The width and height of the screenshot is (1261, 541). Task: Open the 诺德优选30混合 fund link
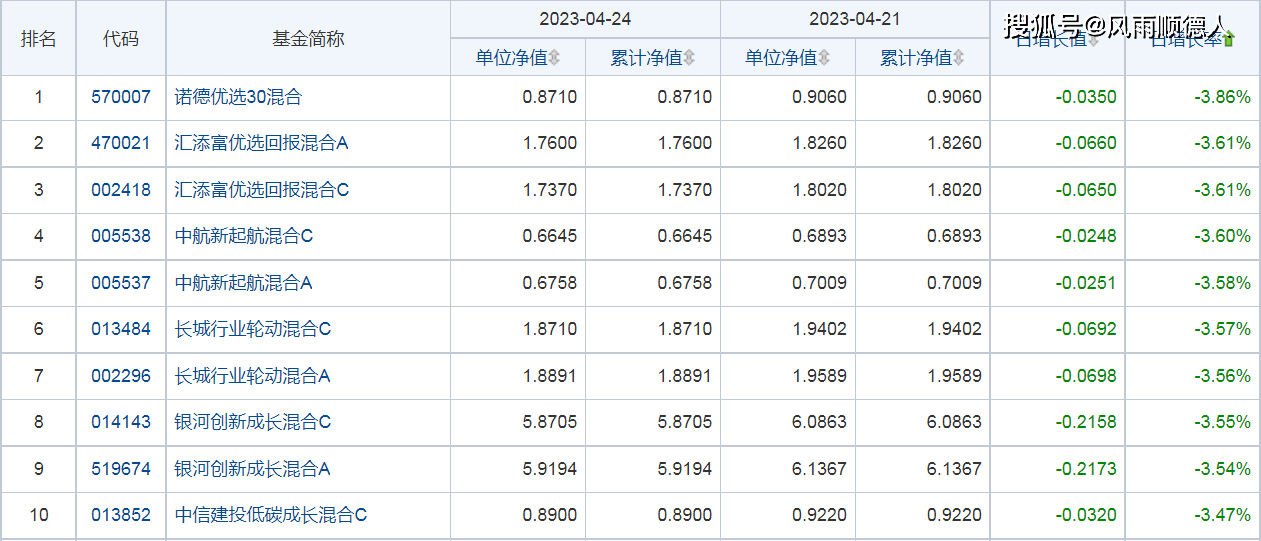[238, 97]
